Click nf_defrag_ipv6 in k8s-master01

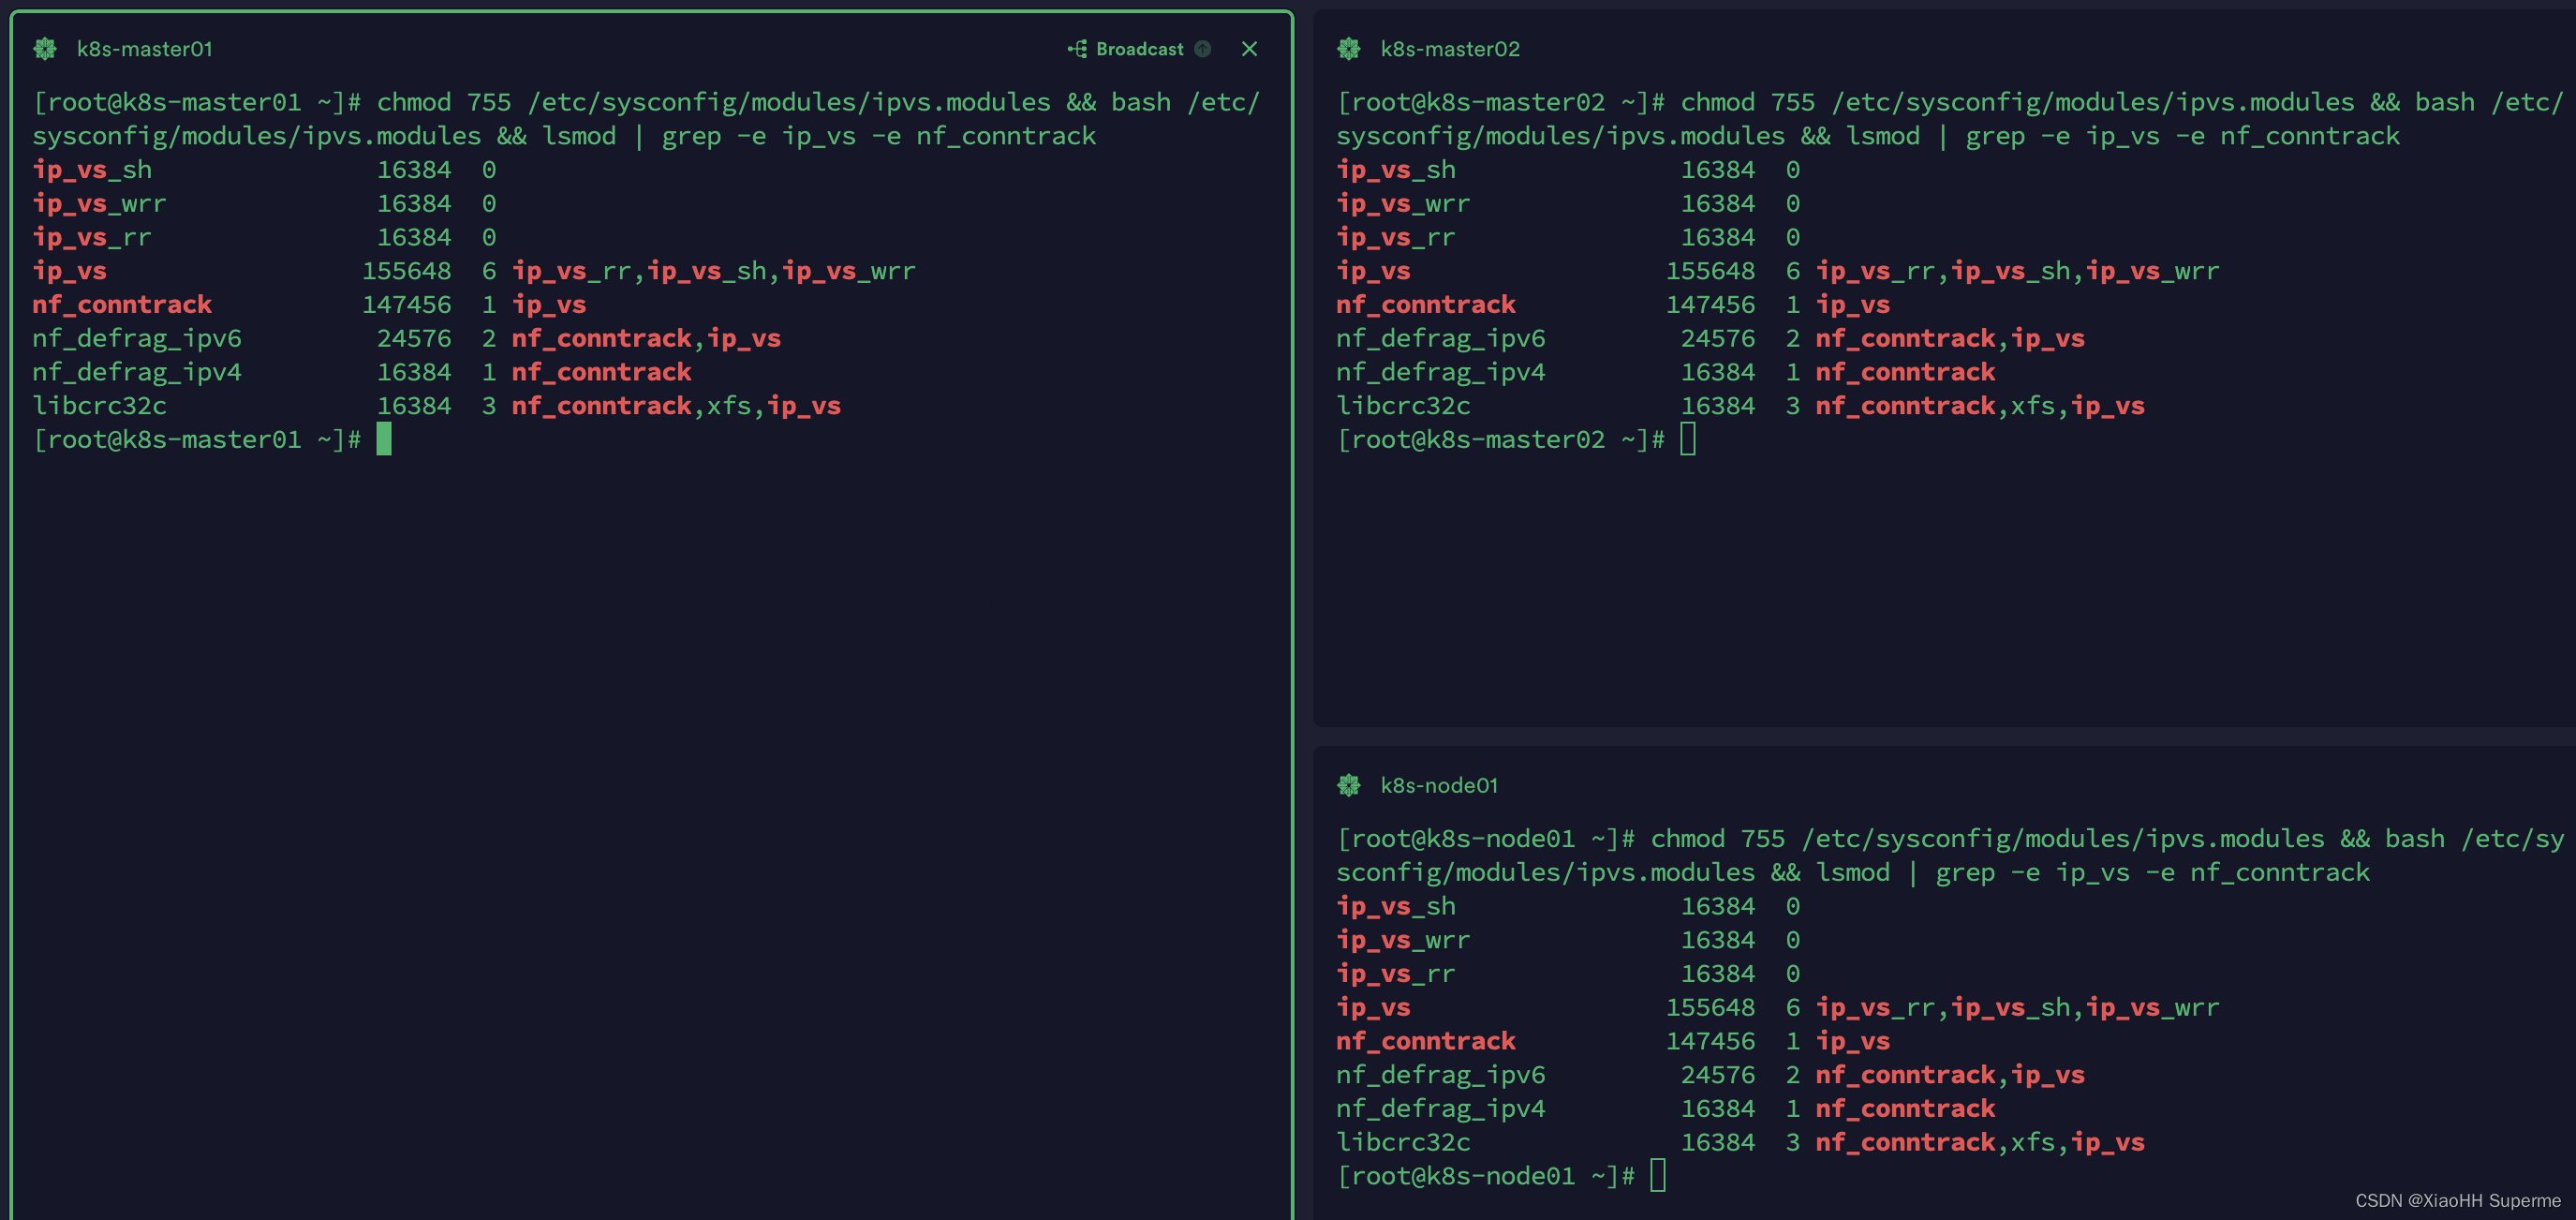(137, 339)
